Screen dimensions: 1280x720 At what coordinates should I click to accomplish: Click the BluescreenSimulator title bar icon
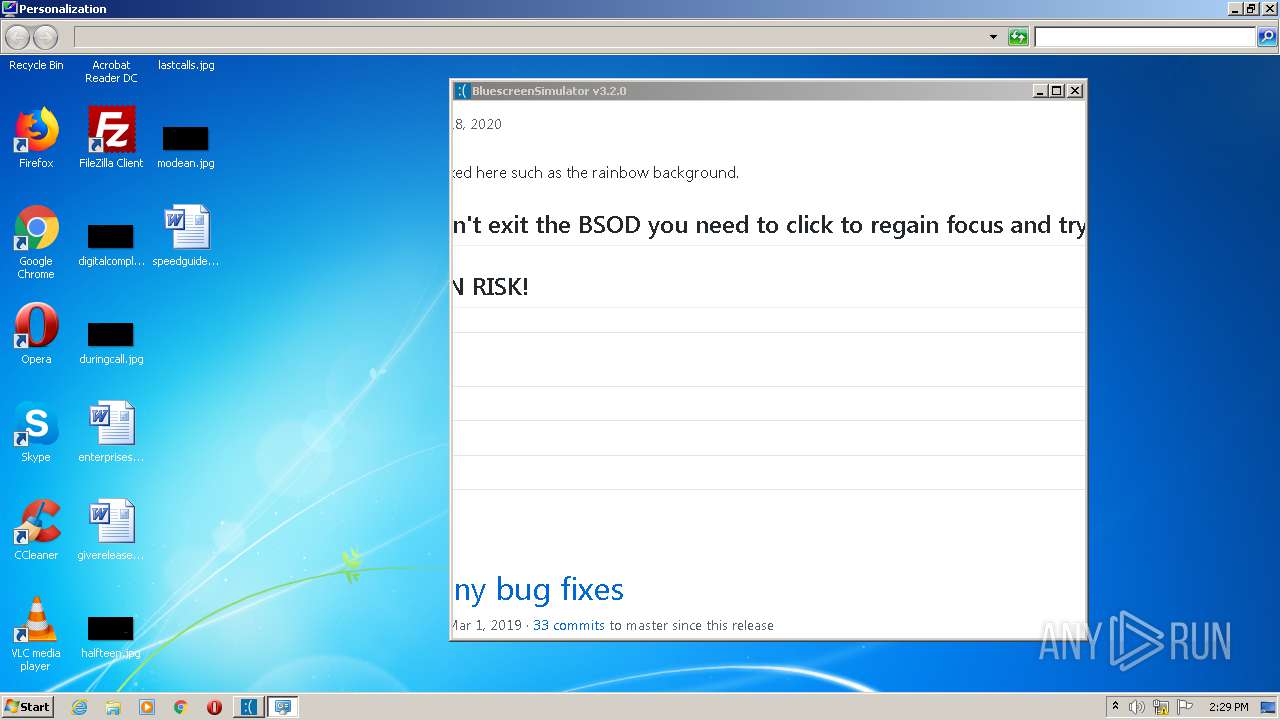click(x=462, y=91)
